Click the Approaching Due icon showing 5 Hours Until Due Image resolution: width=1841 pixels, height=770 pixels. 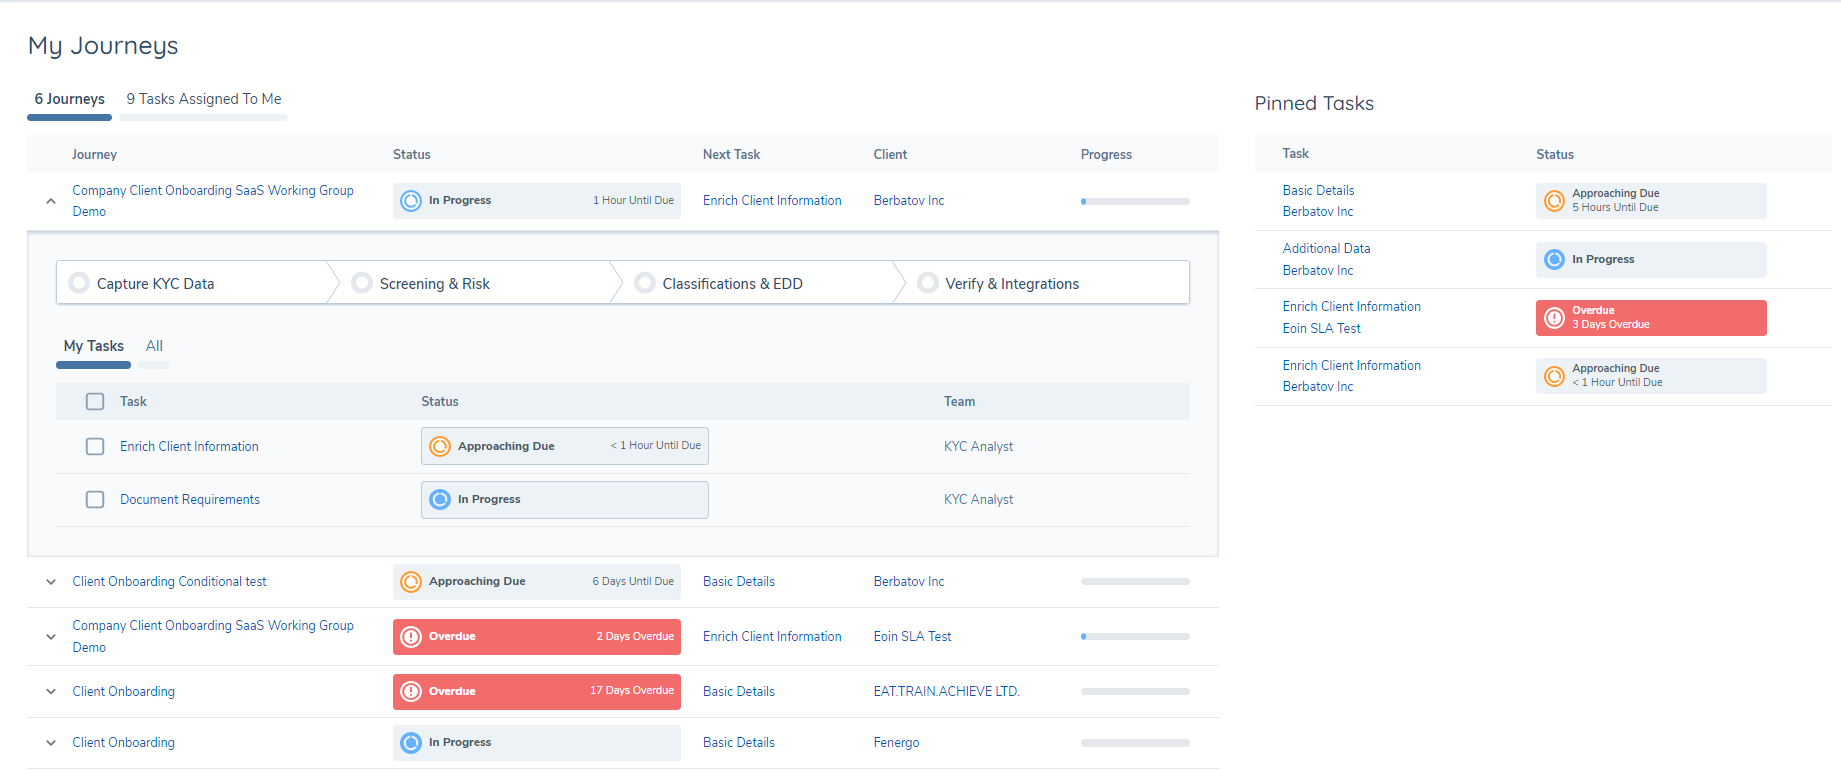tap(1554, 201)
